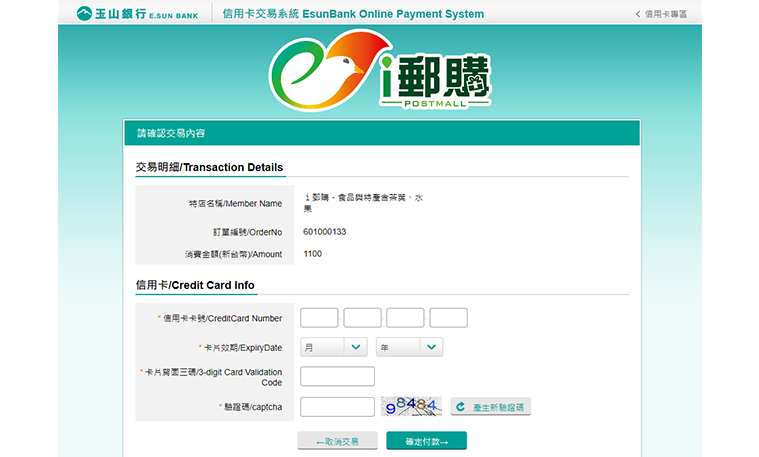Click the captcha input field

click(337, 407)
